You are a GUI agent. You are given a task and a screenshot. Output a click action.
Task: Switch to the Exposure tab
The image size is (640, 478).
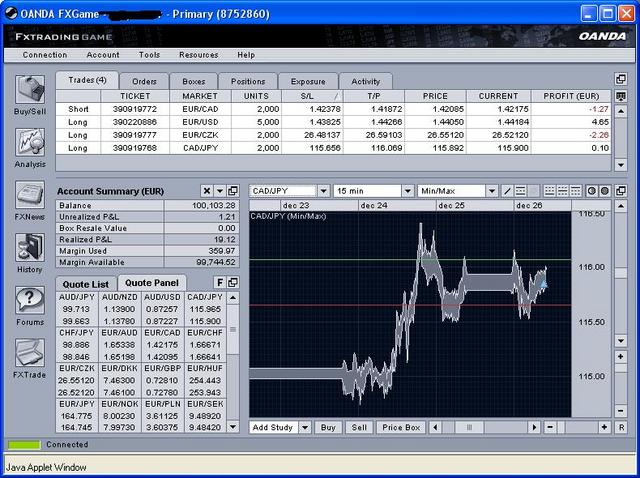(x=308, y=81)
